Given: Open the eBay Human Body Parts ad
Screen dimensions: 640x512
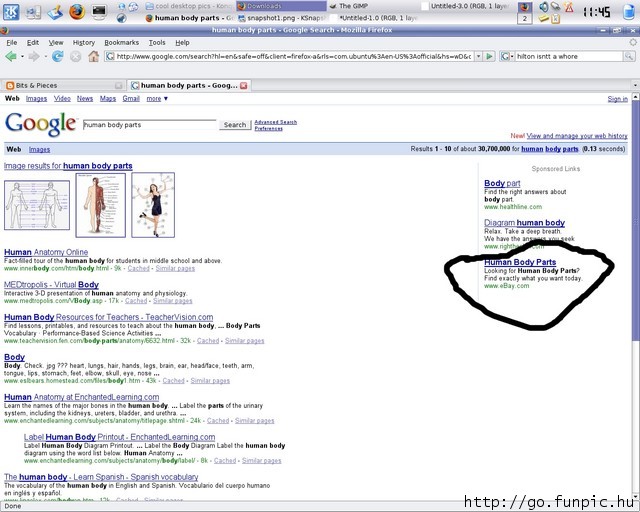Looking at the screenshot, I should 520,262.
